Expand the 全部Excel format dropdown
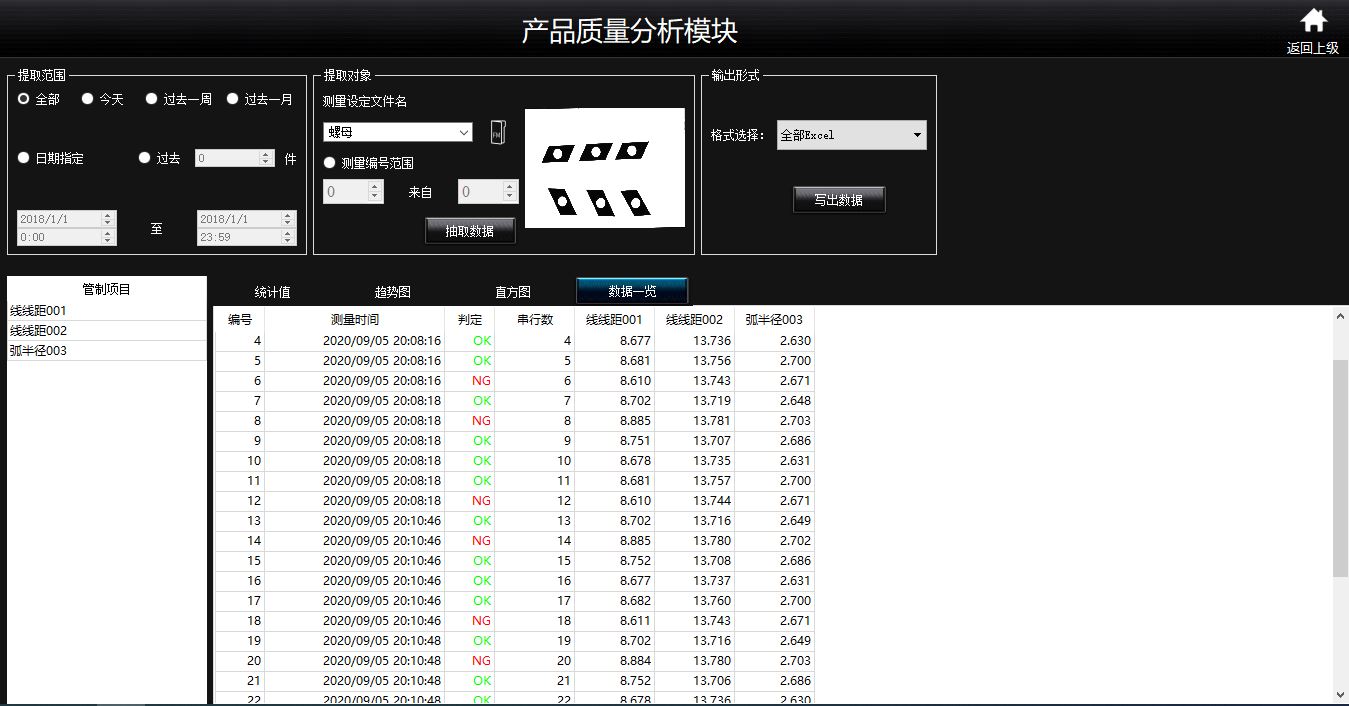1349x706 pixels. click(x=851, y=135)
